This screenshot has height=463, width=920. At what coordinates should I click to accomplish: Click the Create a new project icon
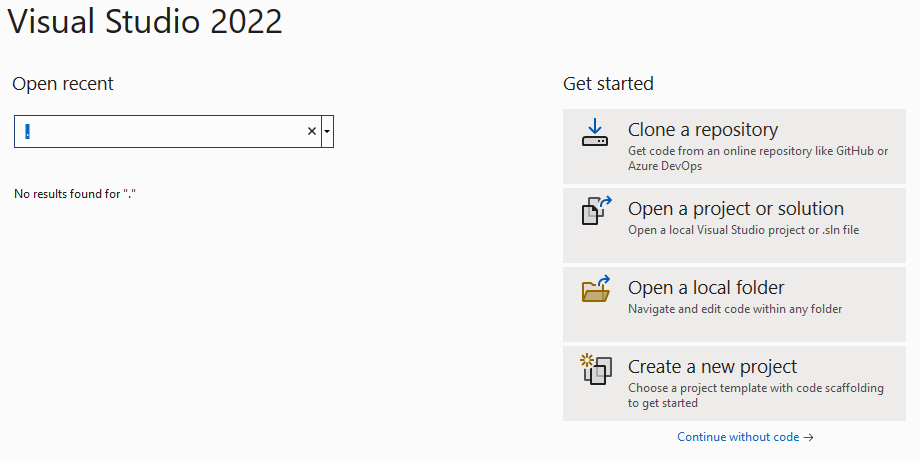coord(595,369)
